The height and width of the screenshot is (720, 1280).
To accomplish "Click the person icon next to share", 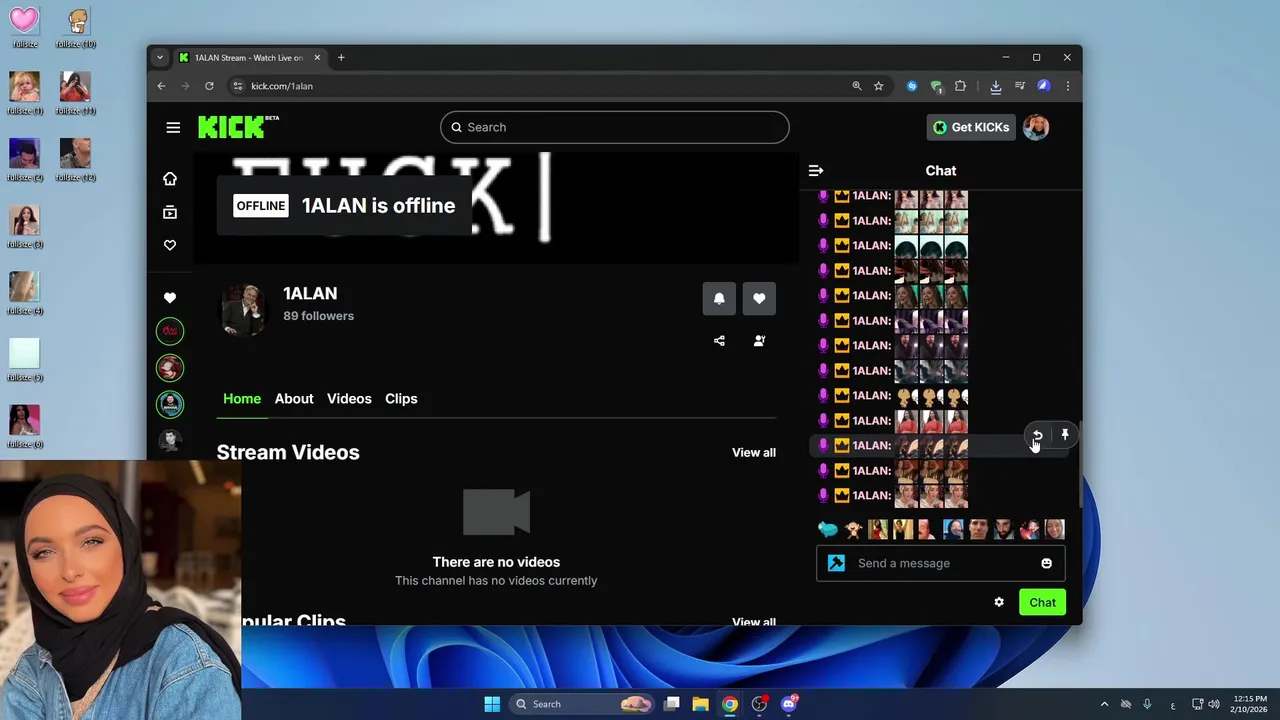I will tap(759, 341).
